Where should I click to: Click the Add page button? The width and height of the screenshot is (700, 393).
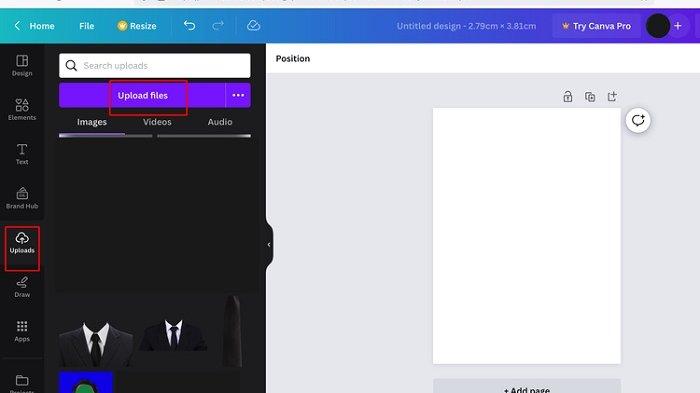(527, 387)
